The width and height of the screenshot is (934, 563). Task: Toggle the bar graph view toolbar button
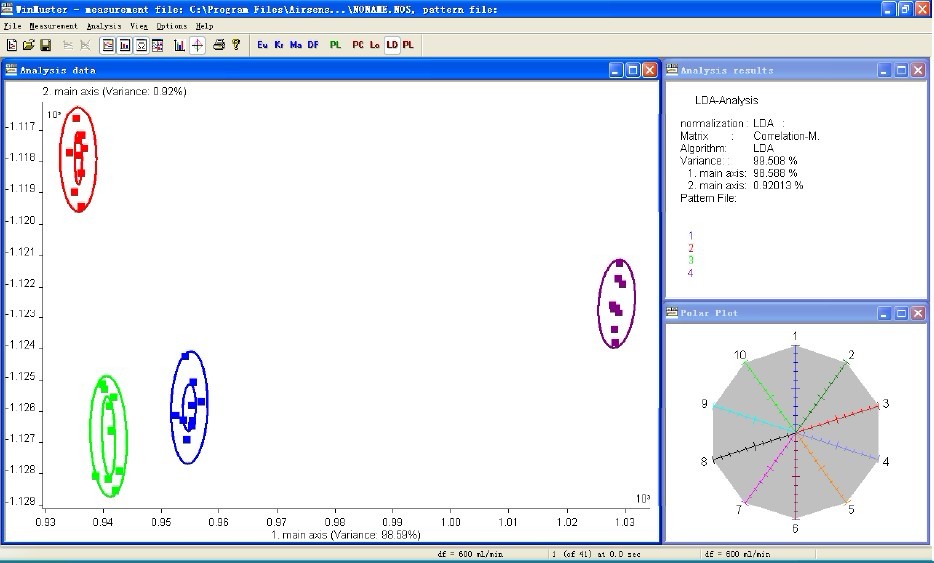(x=124, y=45)
